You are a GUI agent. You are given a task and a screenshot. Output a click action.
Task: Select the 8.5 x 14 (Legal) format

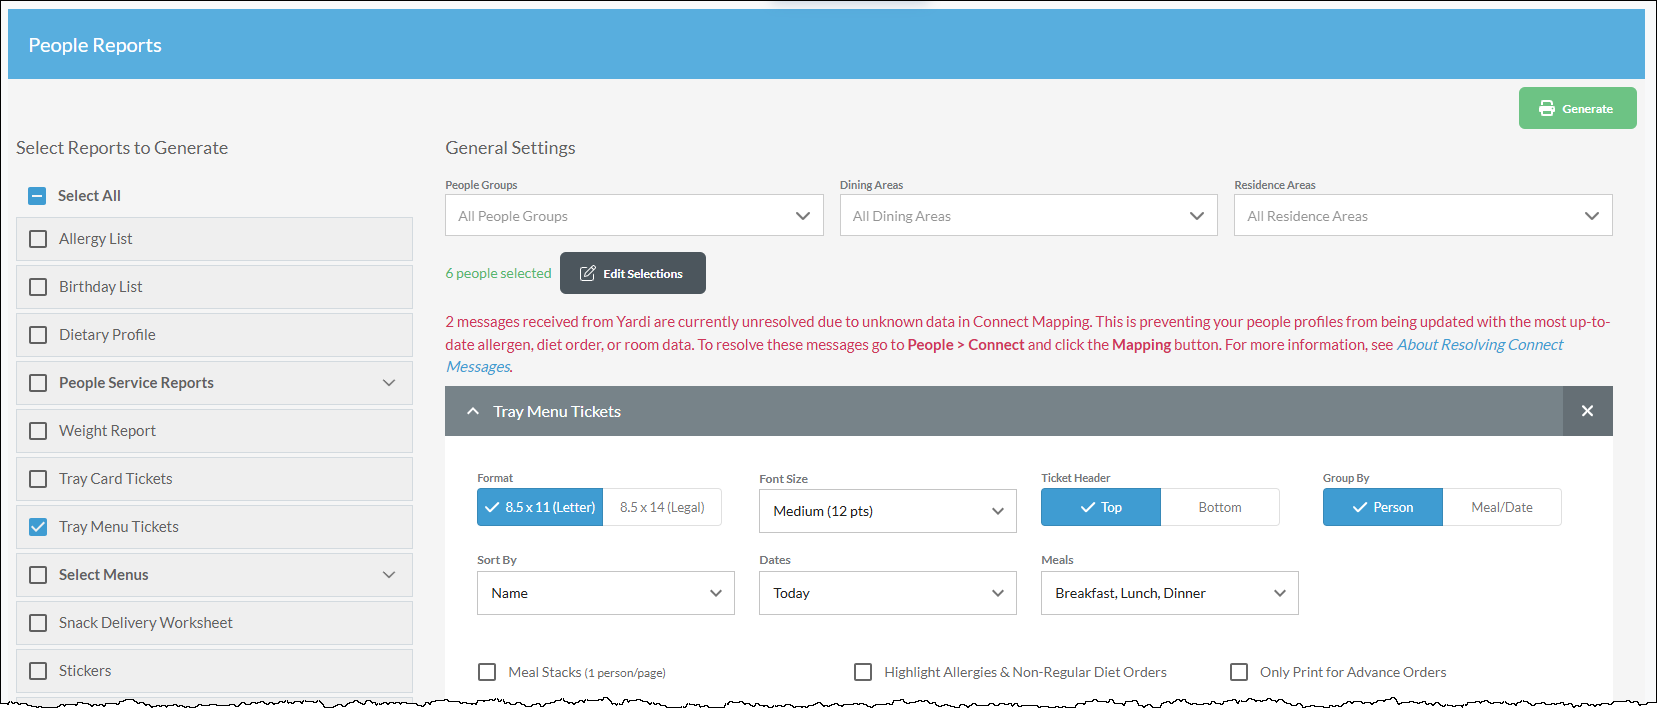pos(662,507)
